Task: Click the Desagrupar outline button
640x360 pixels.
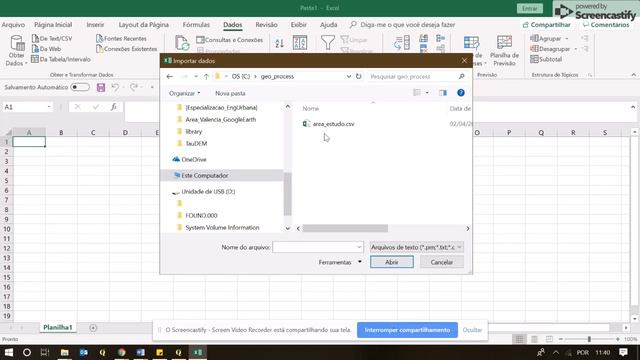Action: point(554,49)
